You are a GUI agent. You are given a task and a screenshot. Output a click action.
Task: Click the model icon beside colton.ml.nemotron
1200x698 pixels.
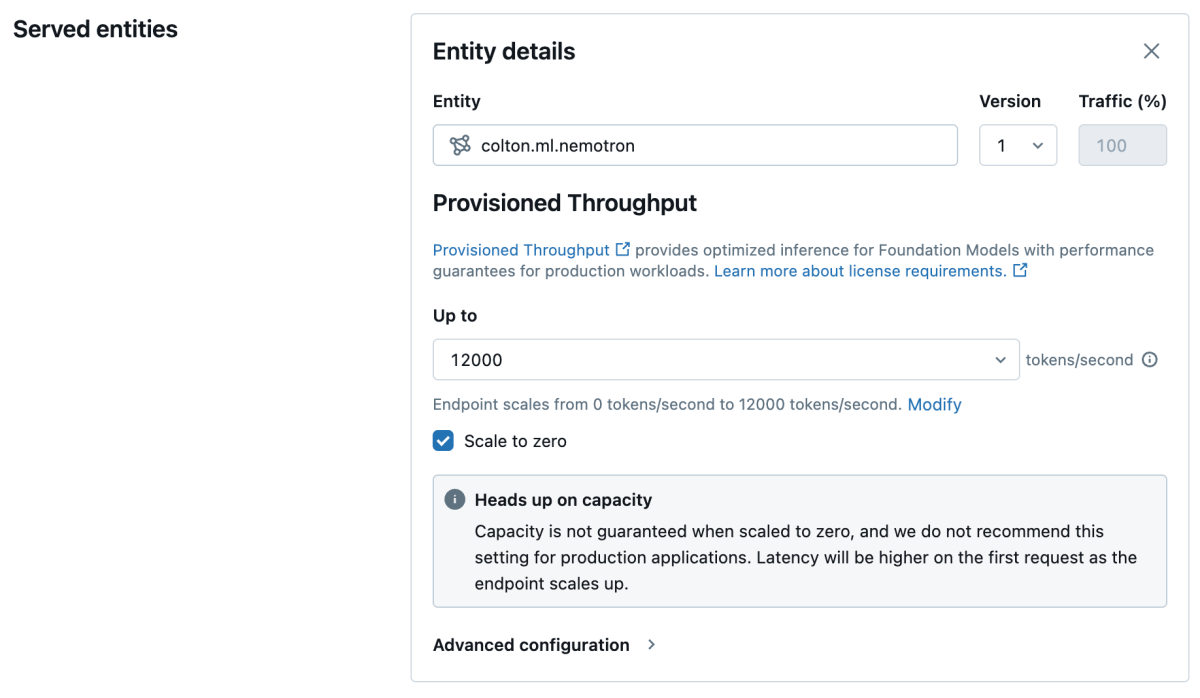pos(460,146)
